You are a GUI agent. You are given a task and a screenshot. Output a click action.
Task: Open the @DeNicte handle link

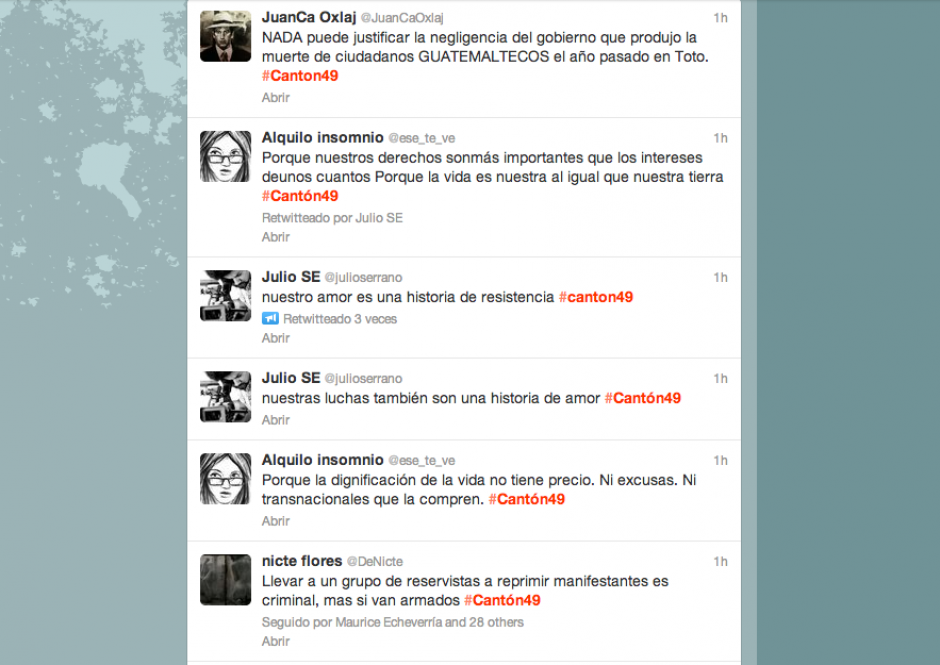click(375, 562)
